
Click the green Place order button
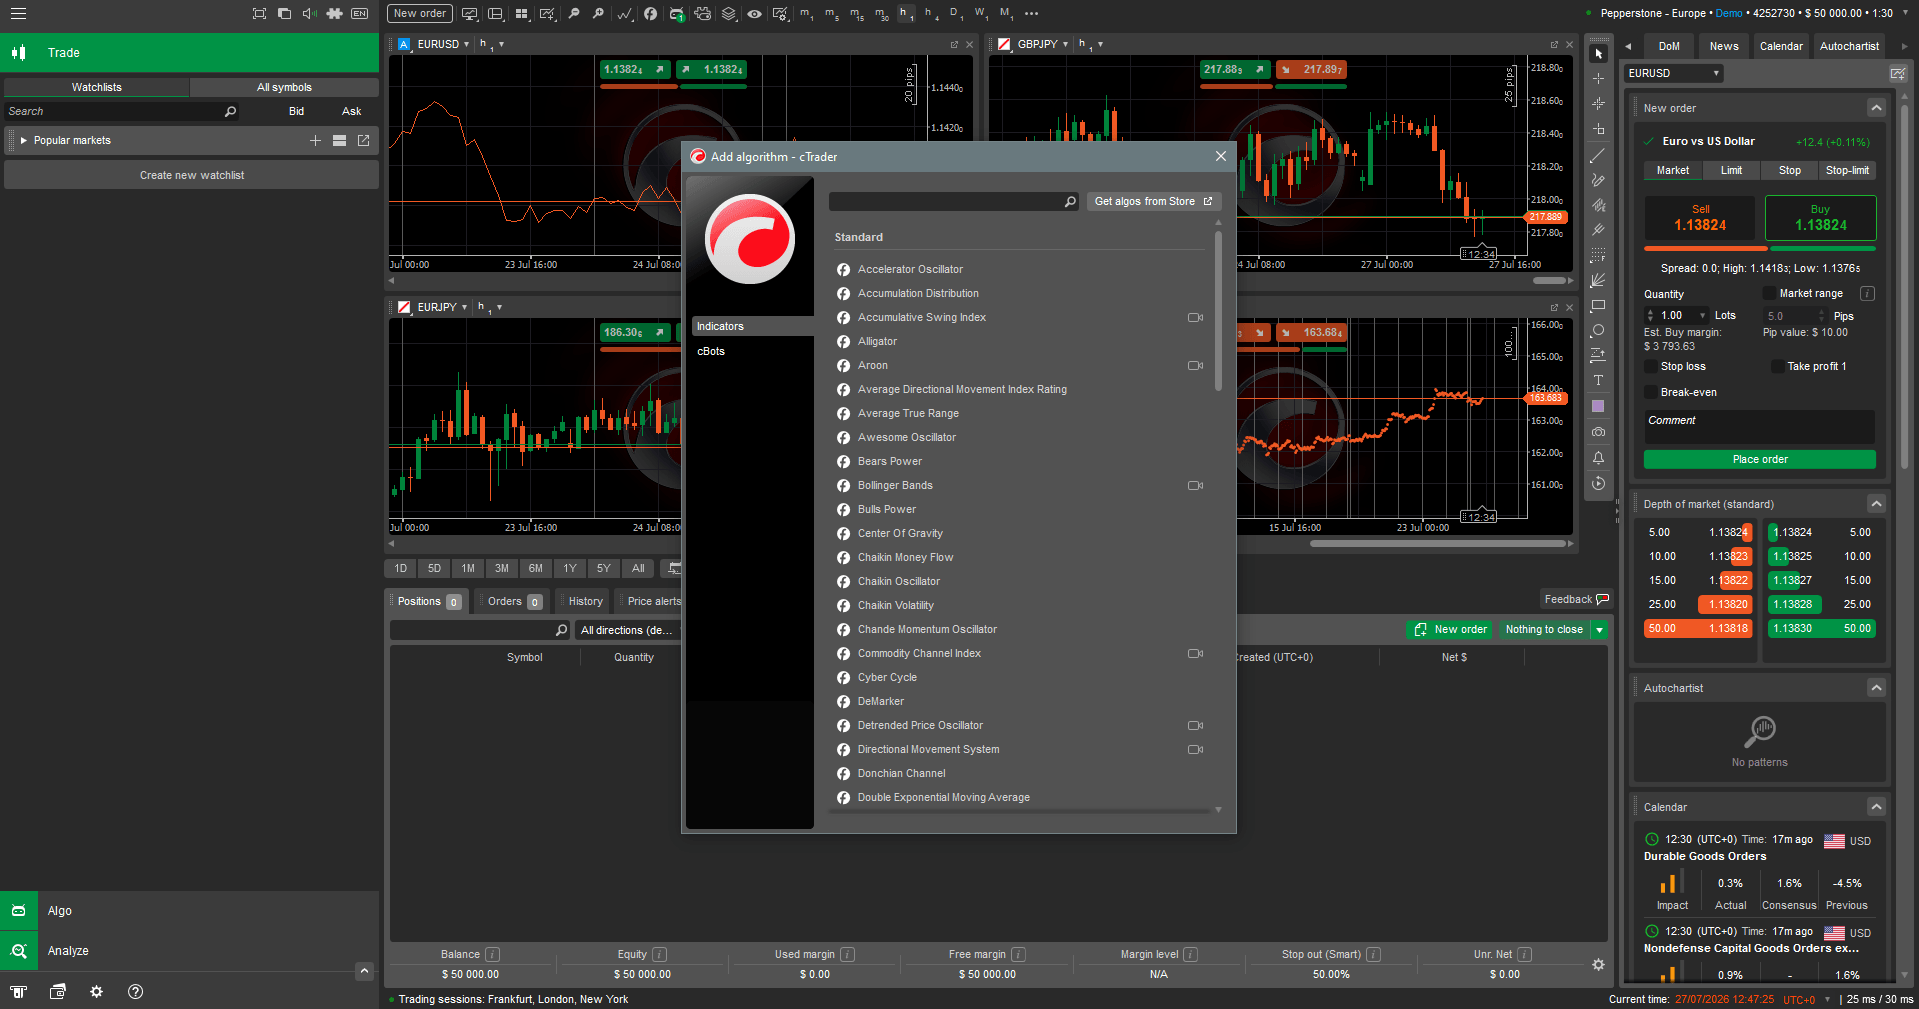(1760, 459)
